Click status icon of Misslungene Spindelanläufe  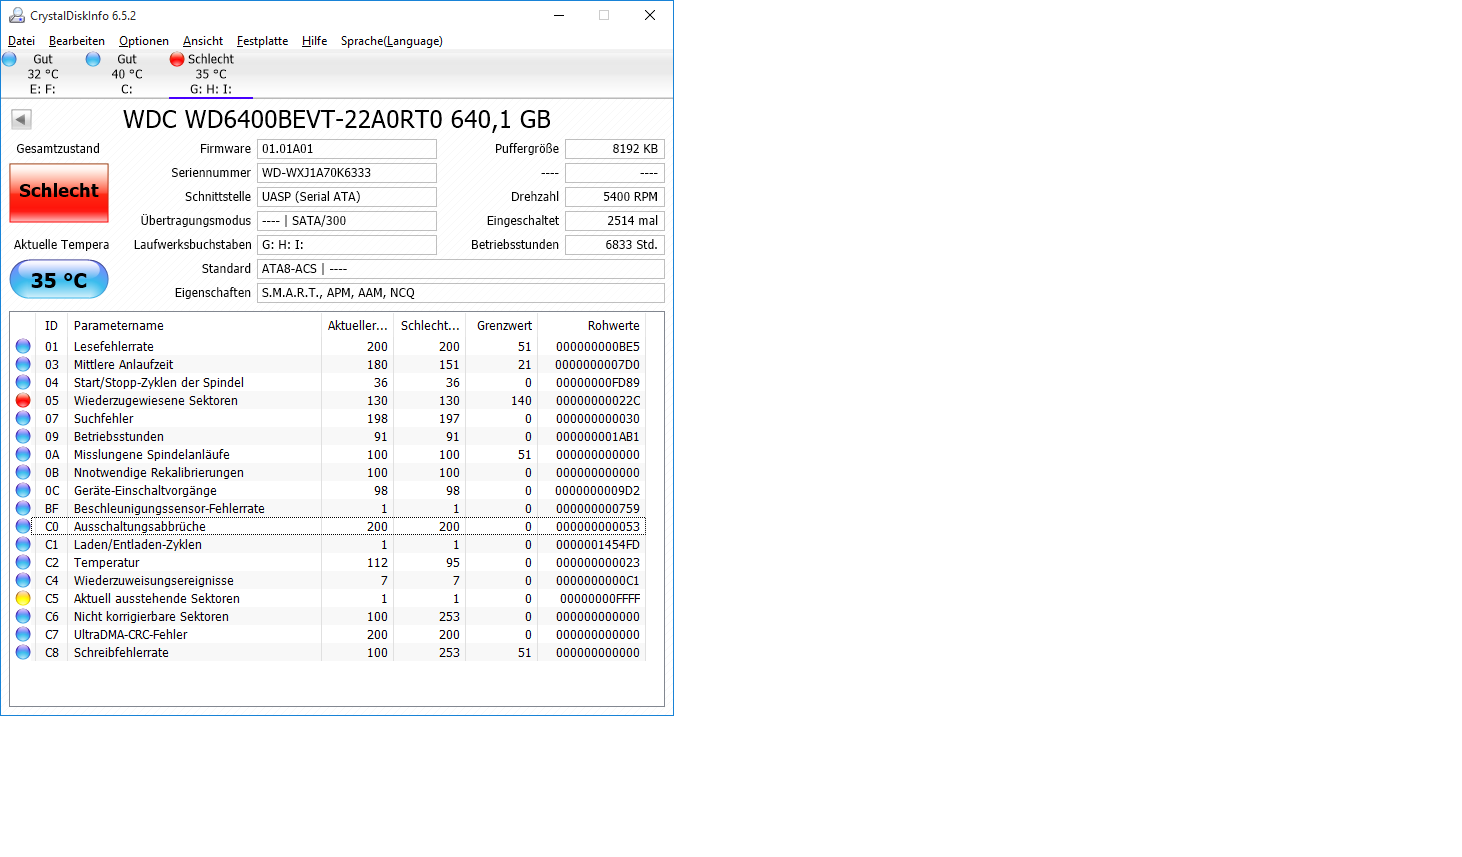pos(23,454)
